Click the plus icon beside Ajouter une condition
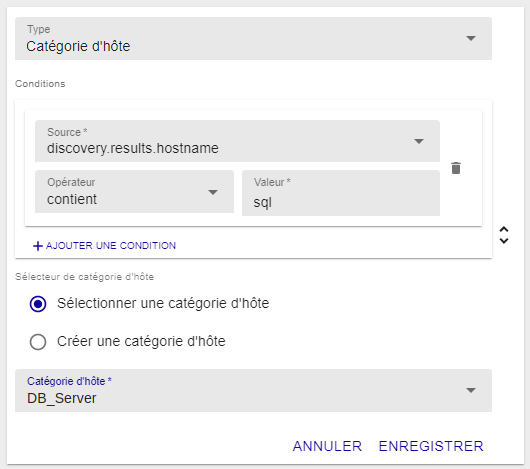The height and width of the screenshot is (469, 530). 38,246
